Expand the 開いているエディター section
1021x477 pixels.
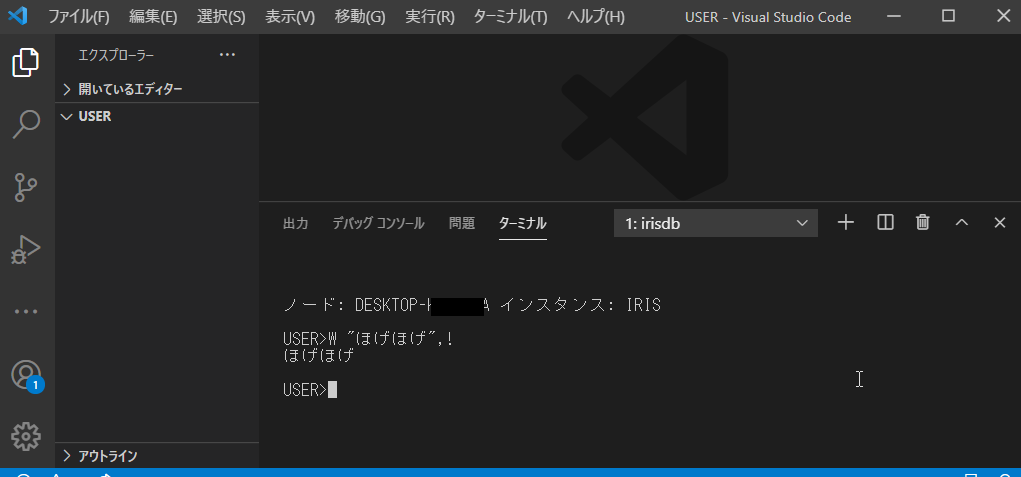130,89
